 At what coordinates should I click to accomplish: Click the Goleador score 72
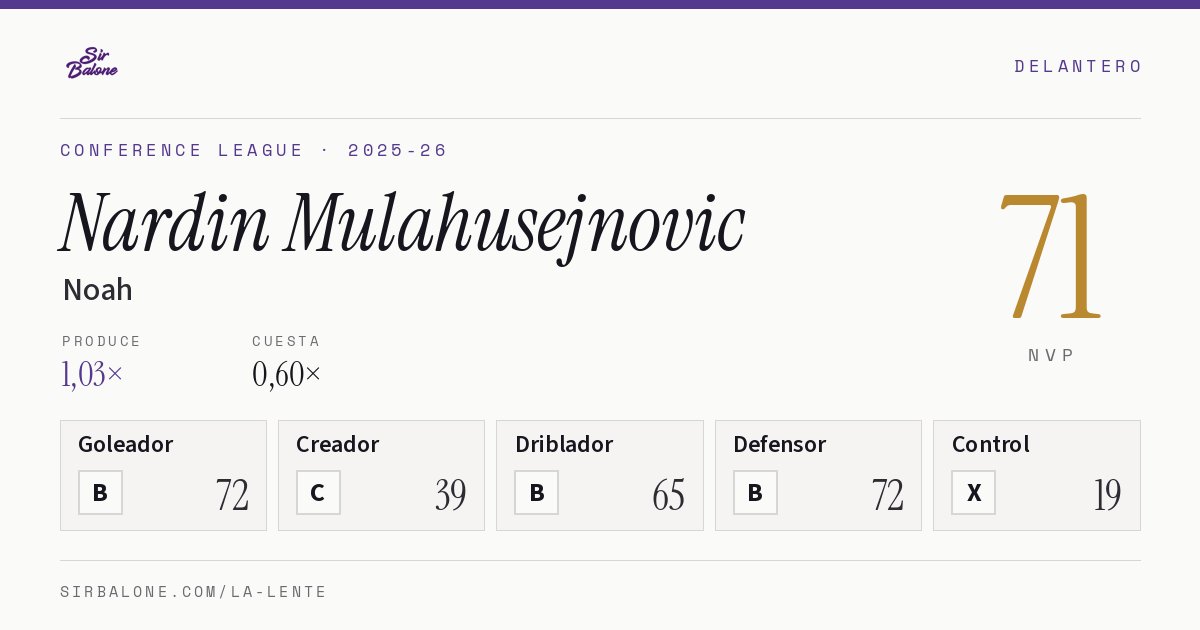[232, 495]
